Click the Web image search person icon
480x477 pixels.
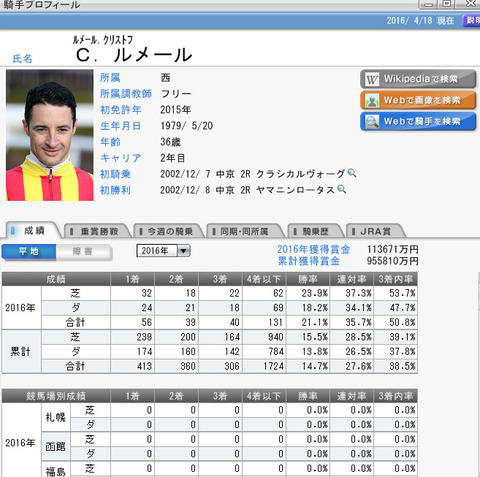(x=372, y=101)
